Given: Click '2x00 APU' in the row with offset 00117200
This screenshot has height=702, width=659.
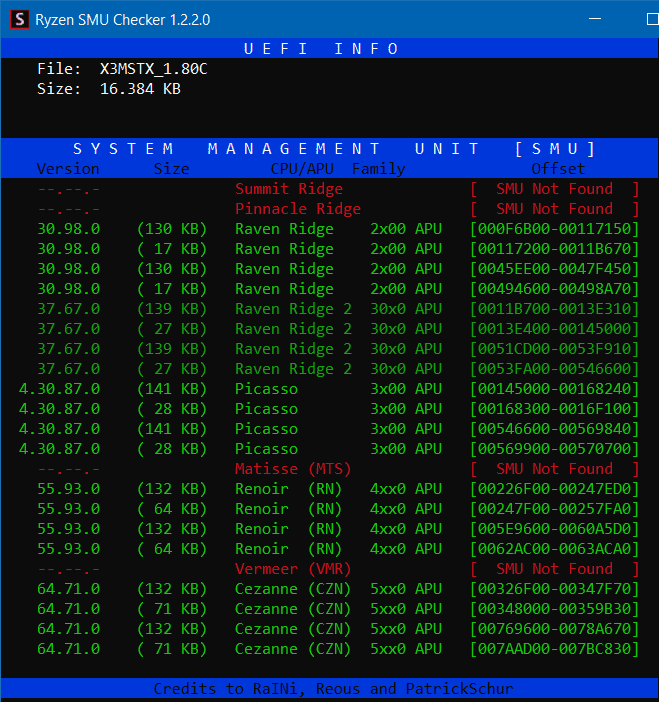Looking at the screenshot, I should [406, 249].
